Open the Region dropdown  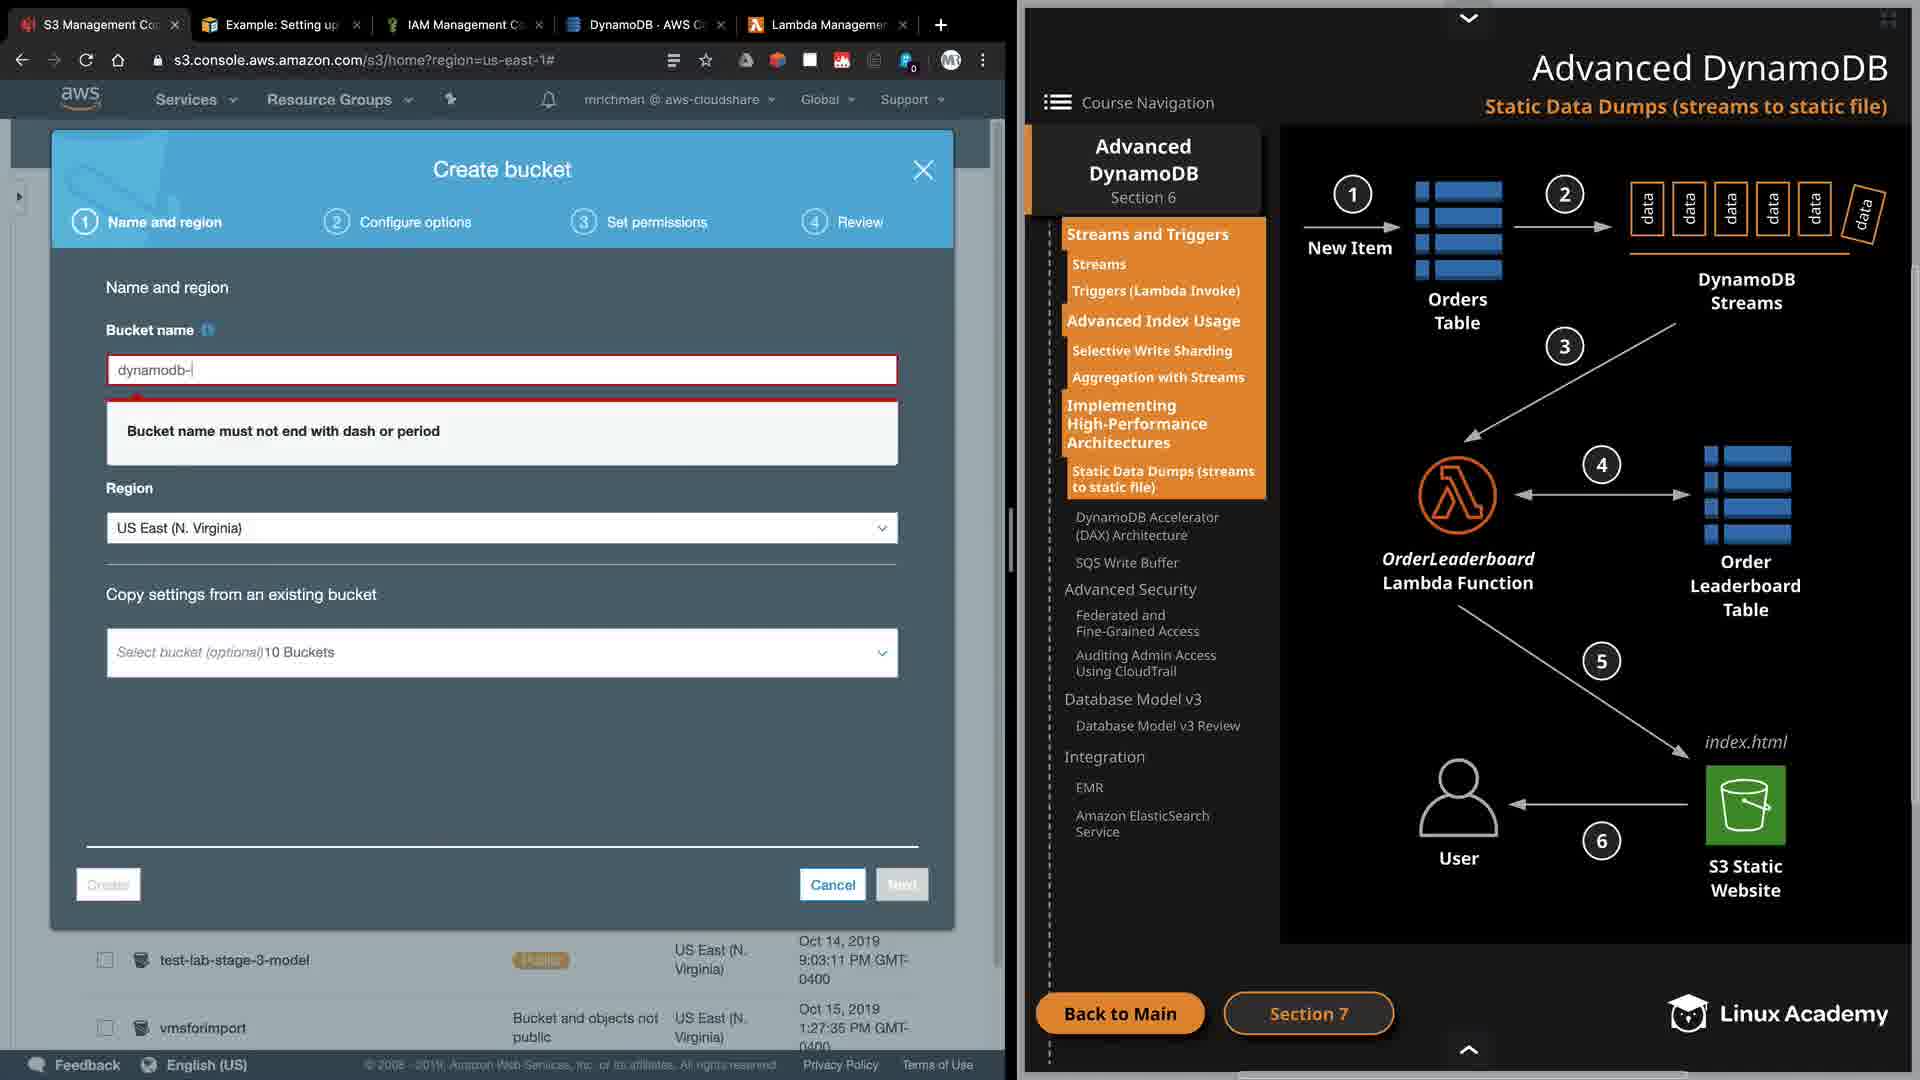[502, 528]
